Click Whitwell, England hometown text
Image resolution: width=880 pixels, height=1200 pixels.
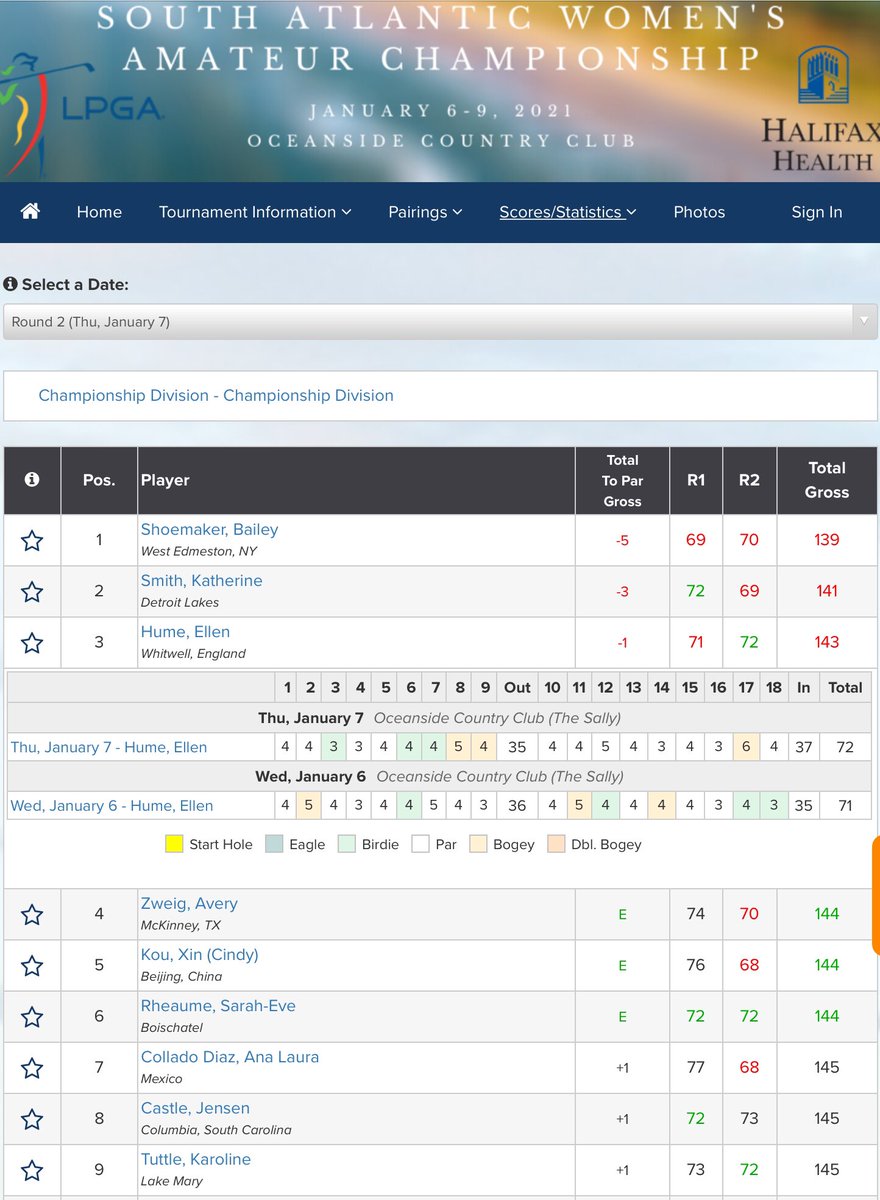193,653
